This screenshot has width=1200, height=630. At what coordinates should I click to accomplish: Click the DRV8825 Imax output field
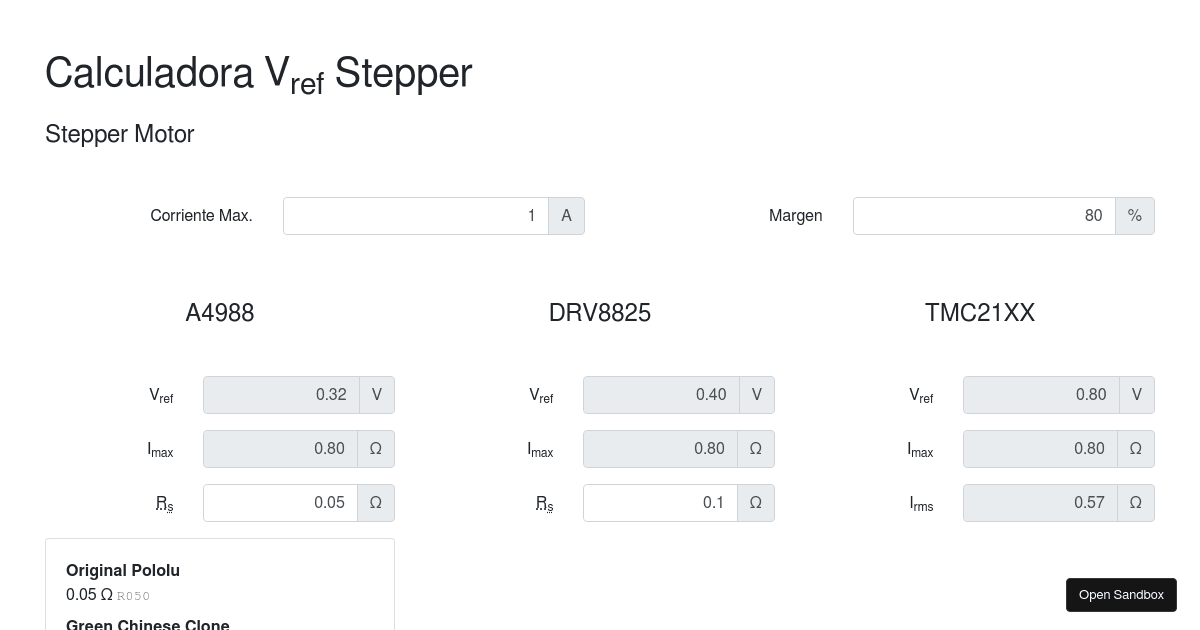(660, 449)
